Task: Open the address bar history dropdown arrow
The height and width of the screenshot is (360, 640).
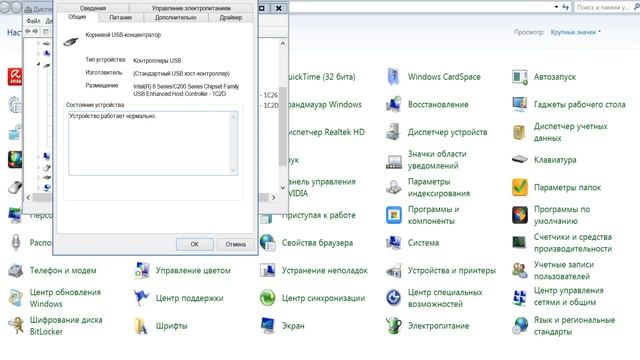Action: pos(556,7)
